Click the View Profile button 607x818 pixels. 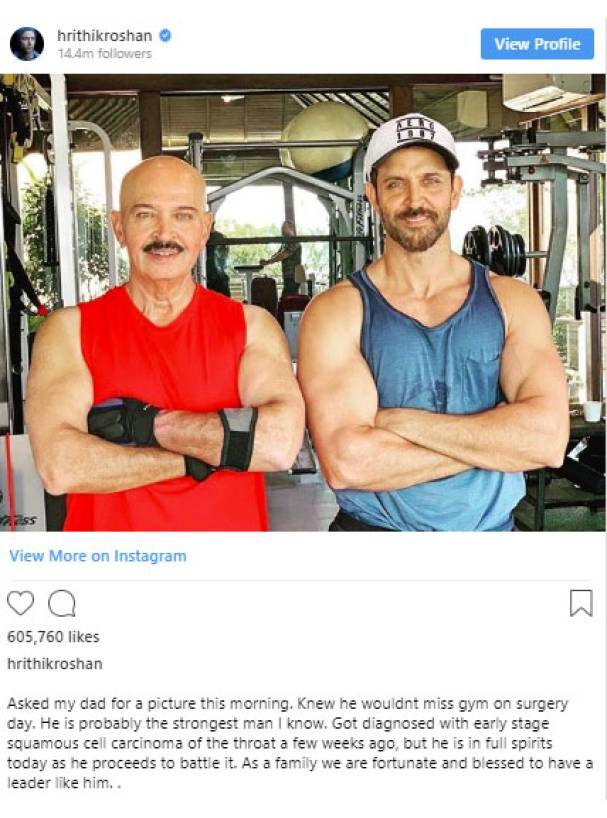coord(537,44)
